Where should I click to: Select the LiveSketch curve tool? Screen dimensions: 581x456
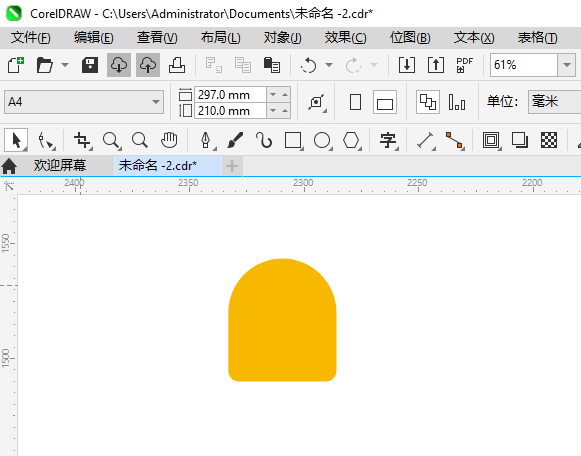tap(264, 141)
